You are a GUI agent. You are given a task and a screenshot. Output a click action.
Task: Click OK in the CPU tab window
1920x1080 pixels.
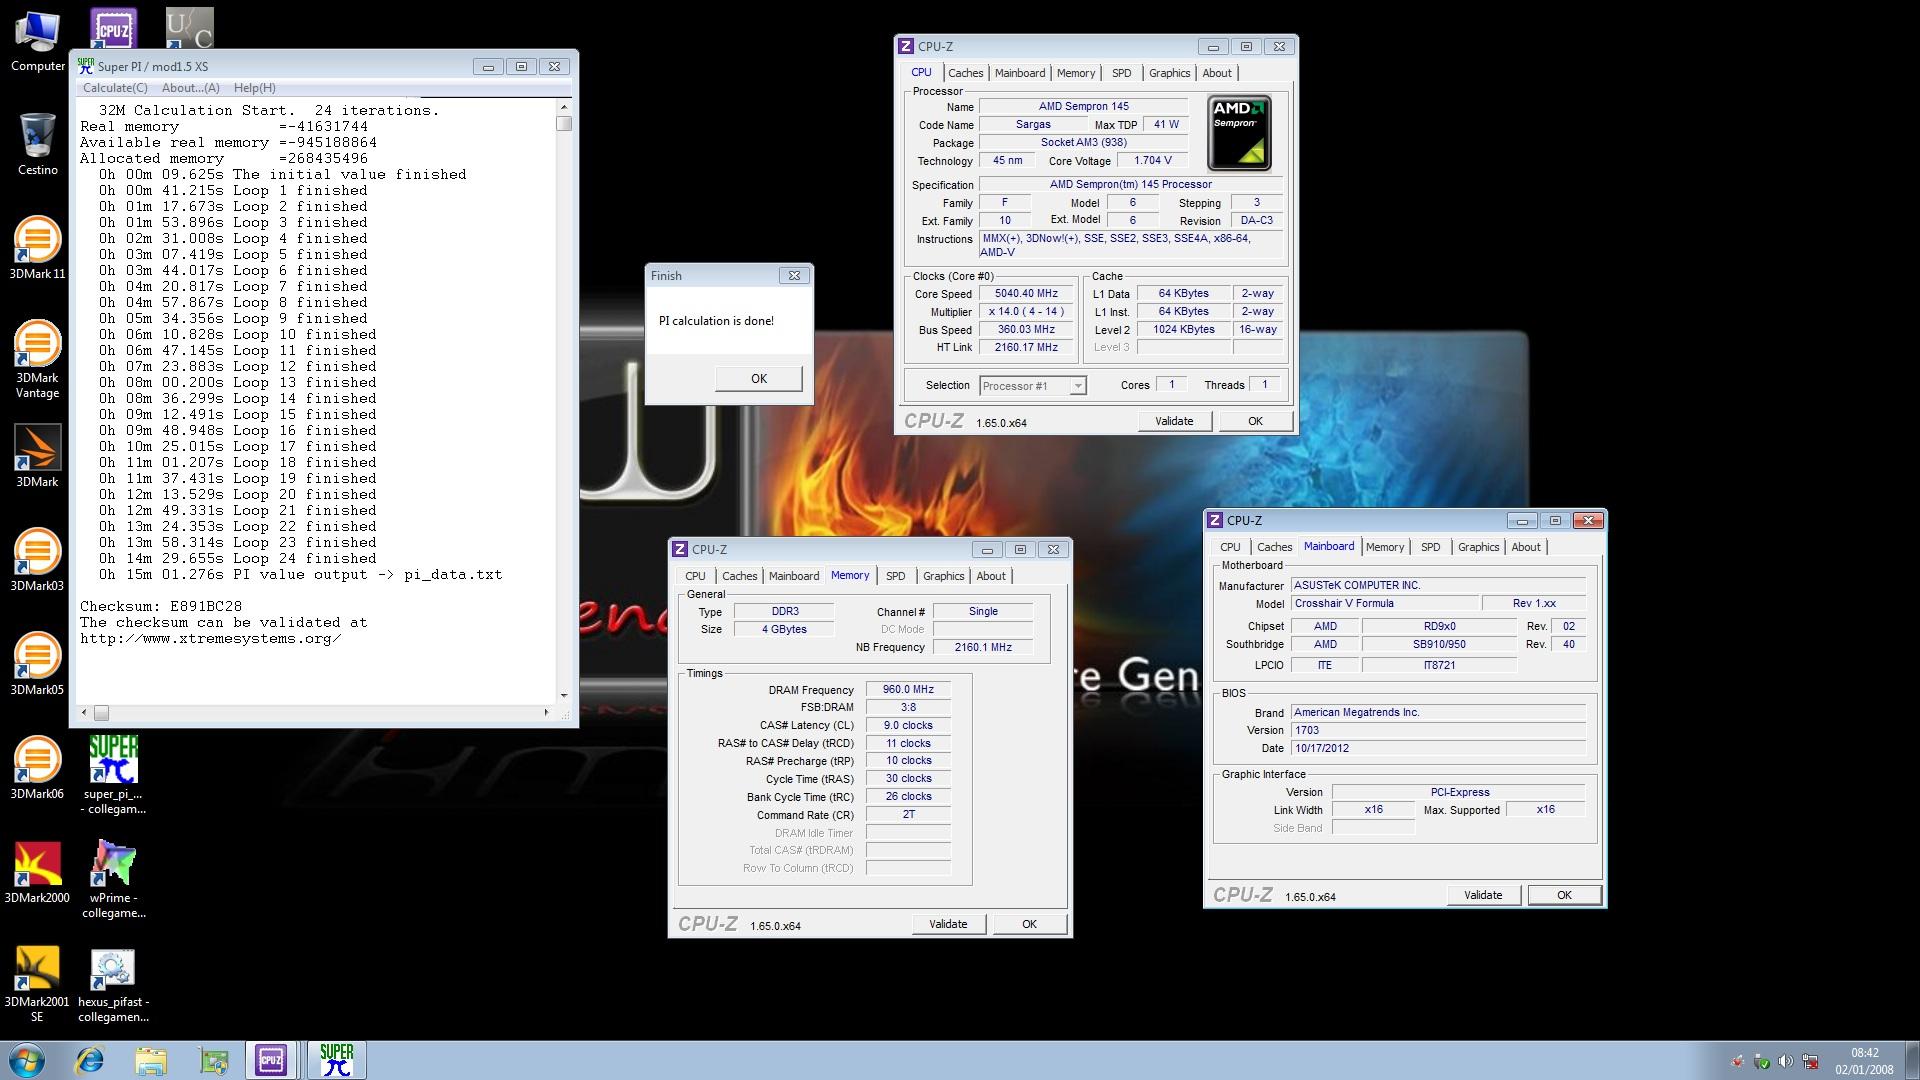1255,421
